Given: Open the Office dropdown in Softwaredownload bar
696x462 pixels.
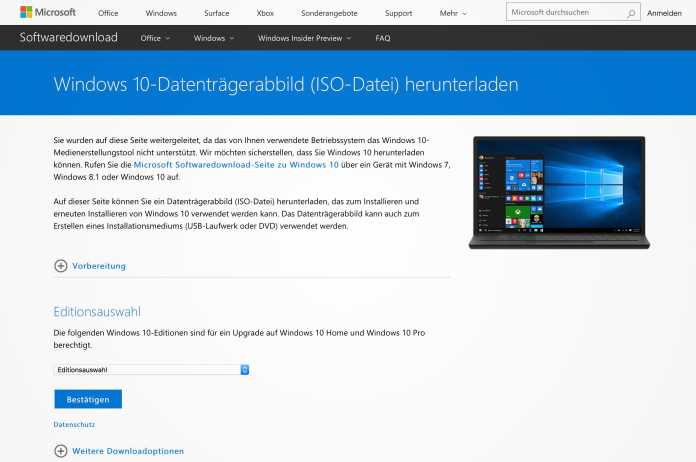Looking at the screenshot, I should pos(155,38).
